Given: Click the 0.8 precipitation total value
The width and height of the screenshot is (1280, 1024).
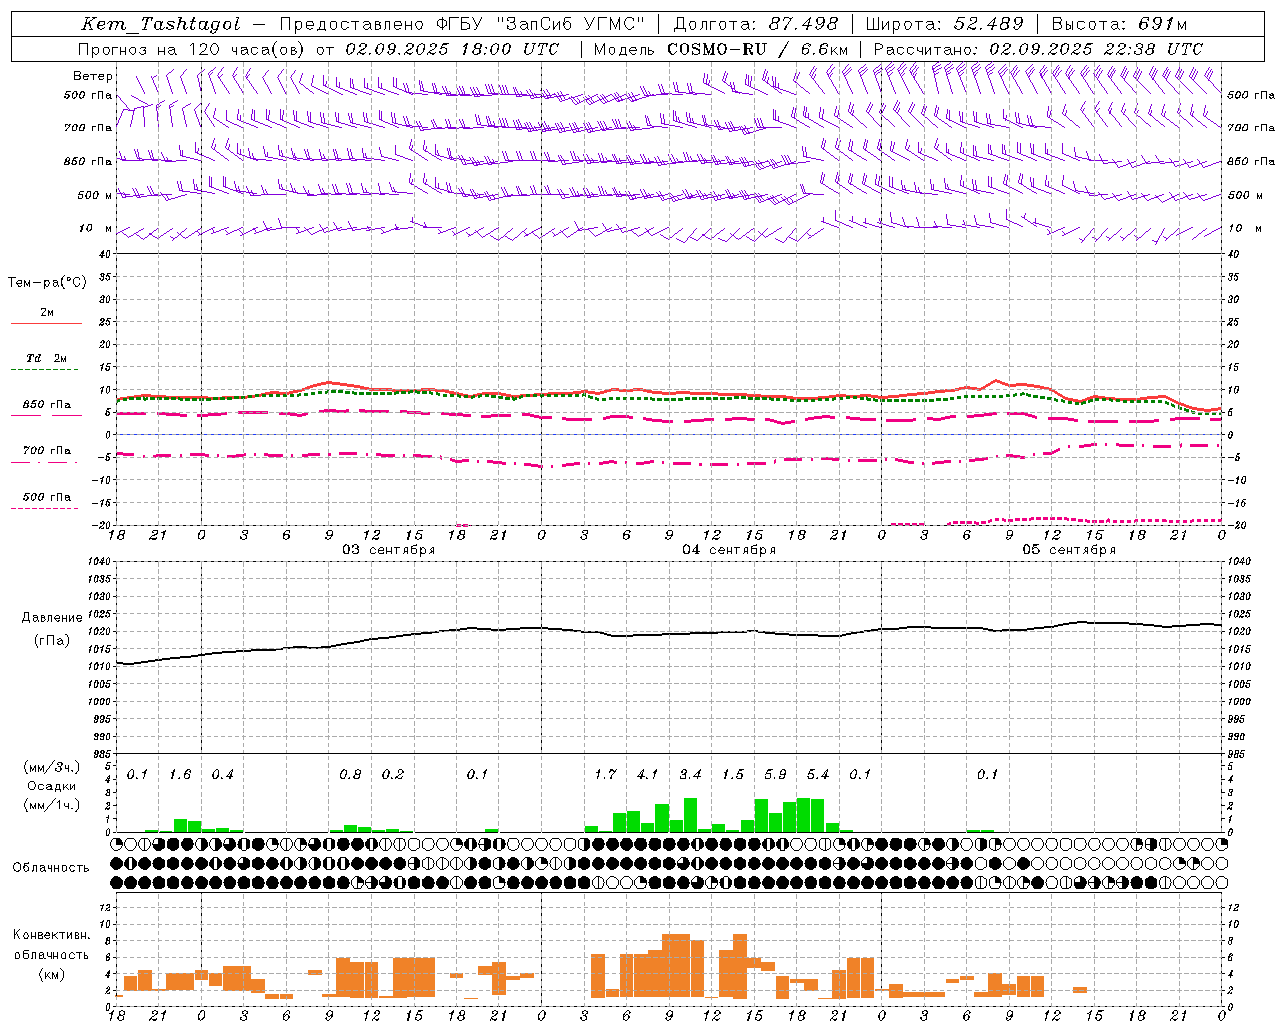Looking at the screenshot, I should tap(350, 774).
